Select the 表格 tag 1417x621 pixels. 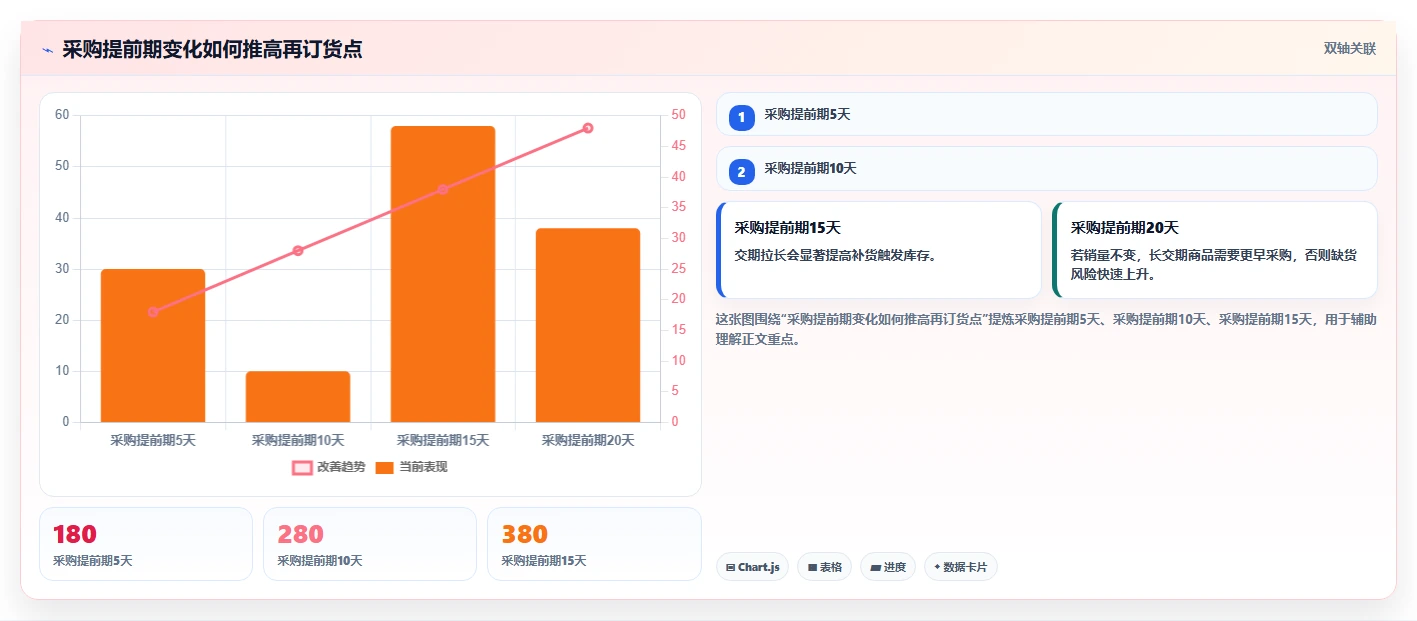(x=824, y=567)
